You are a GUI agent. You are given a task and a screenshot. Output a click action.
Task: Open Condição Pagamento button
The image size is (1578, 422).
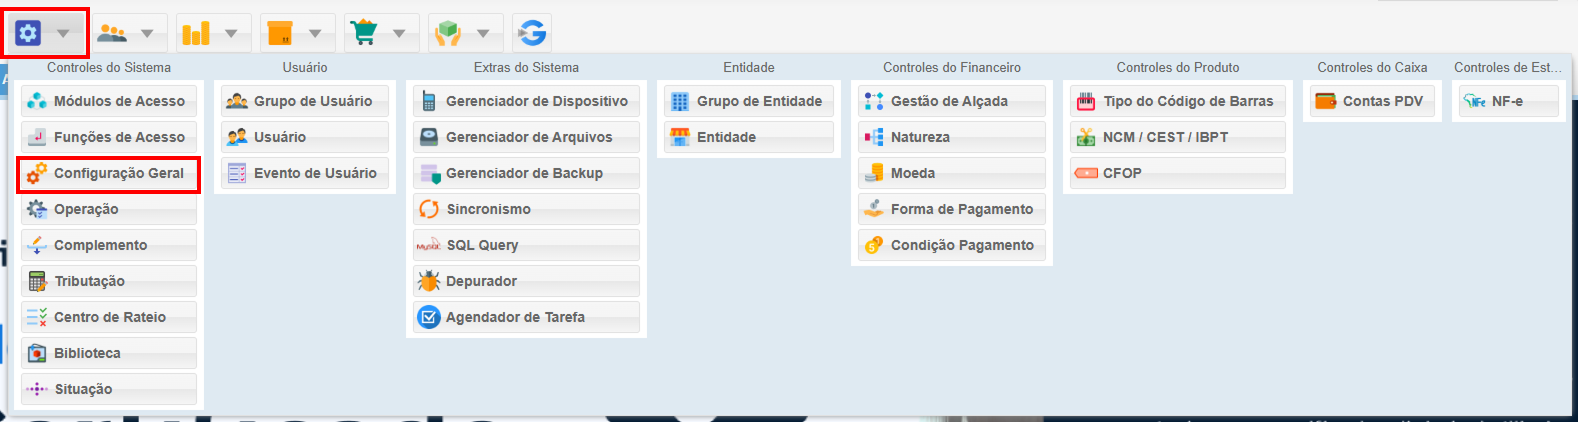[952, 245]
